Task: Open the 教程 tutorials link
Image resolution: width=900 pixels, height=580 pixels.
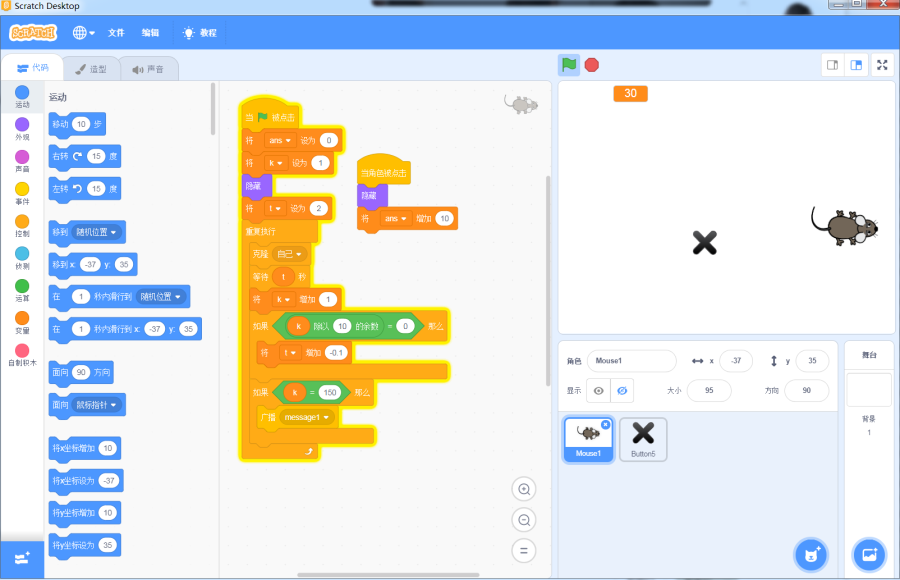Action: tap(199, 33)
